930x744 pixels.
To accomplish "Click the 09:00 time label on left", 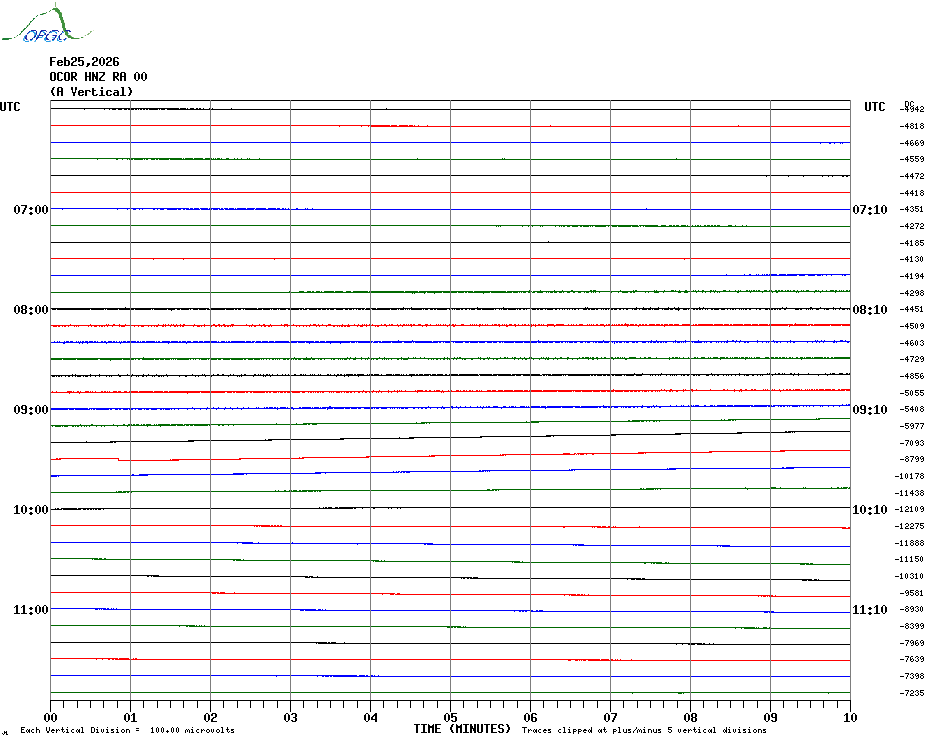I will click(30, 410).
